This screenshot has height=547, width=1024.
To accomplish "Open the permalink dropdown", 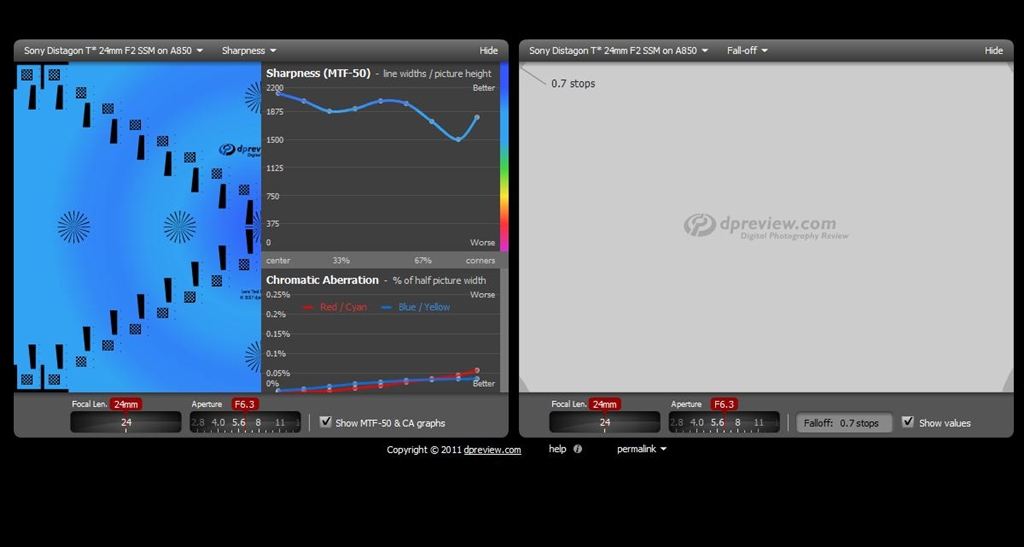I will coord(641,449).
